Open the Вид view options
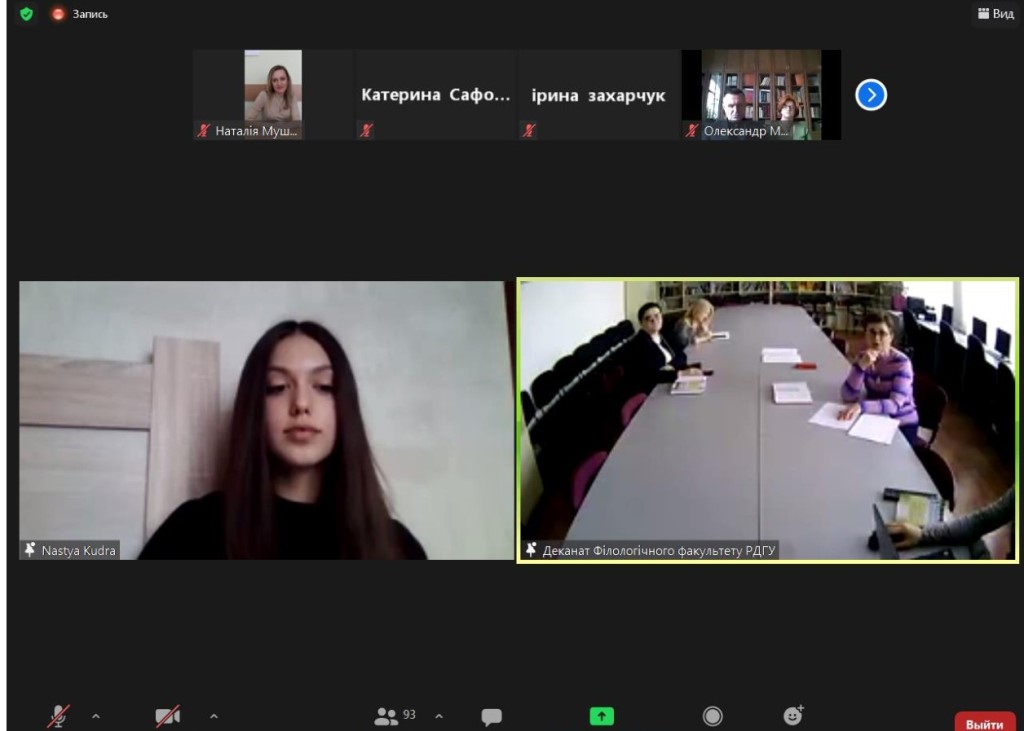Screen dimensions: 1024x731 tap(996, 13)
